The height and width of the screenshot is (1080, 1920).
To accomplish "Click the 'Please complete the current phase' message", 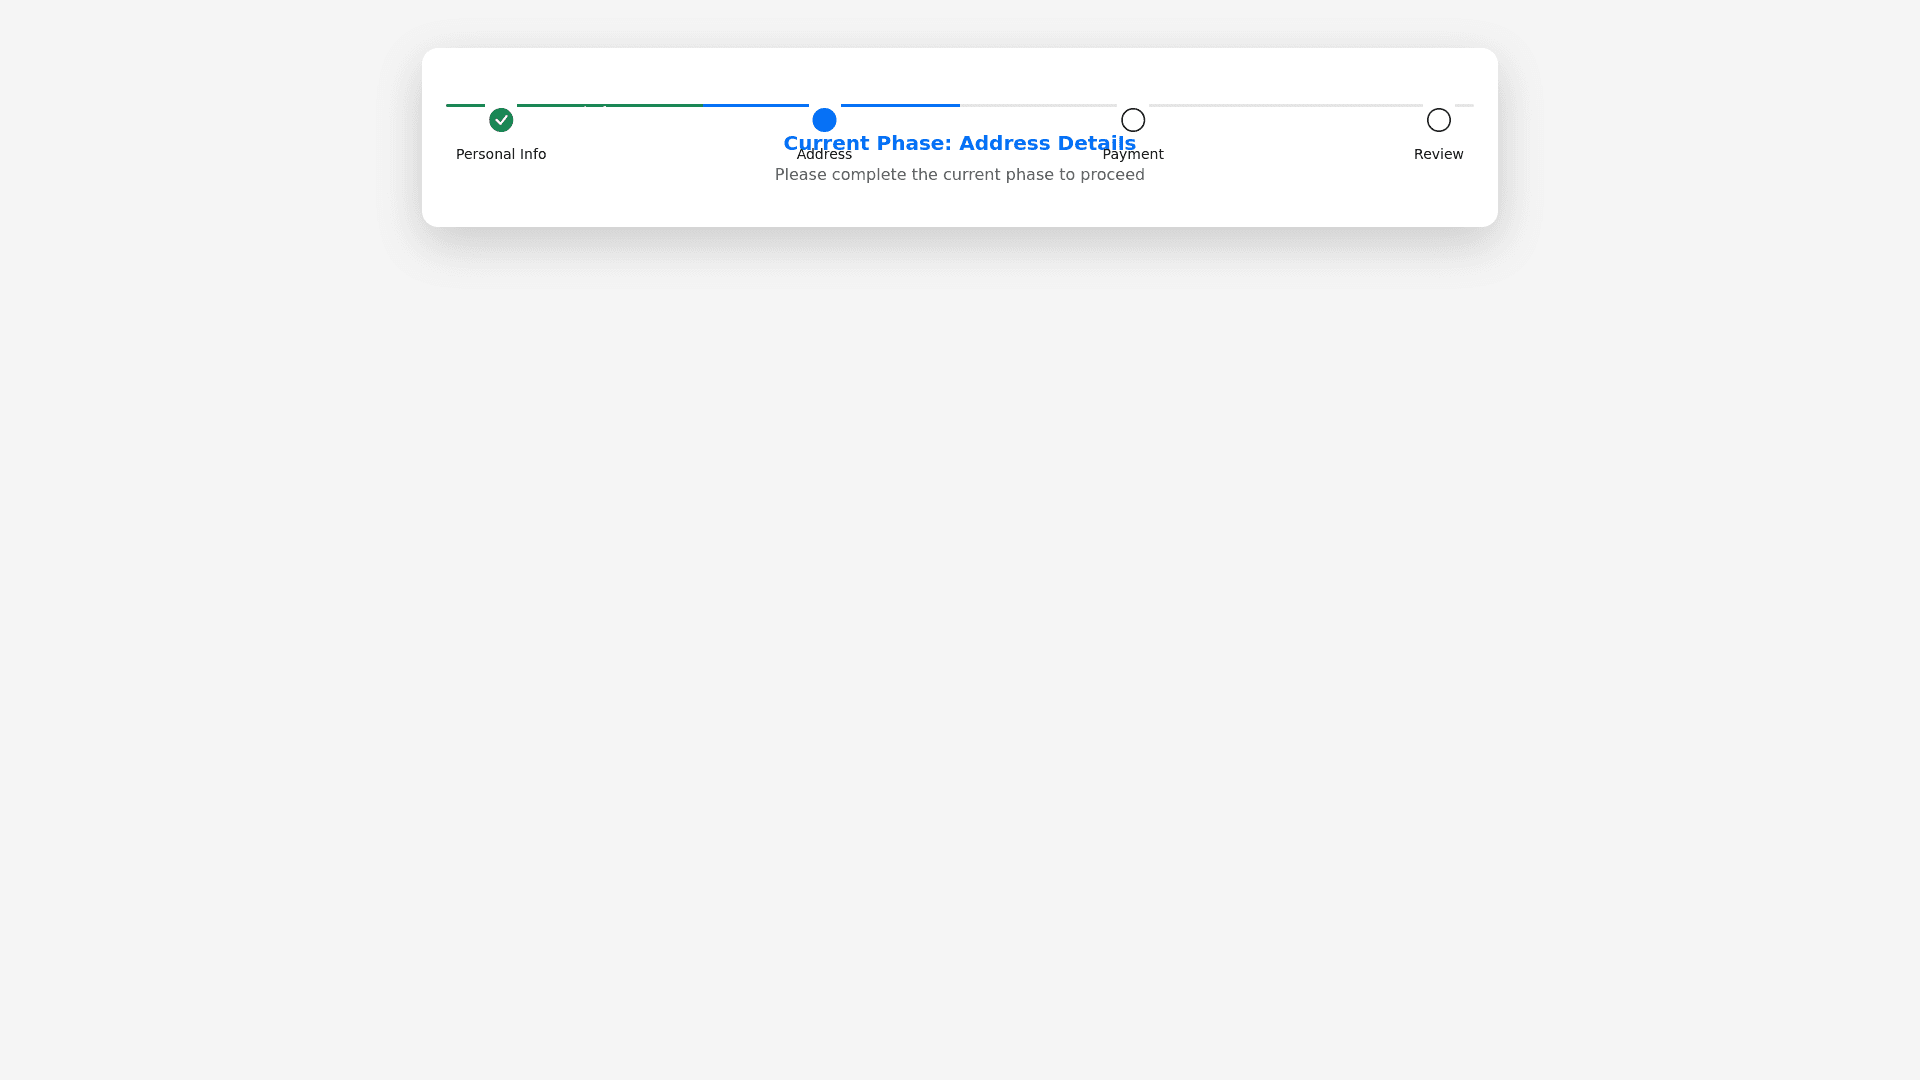I will coord(960,175).
